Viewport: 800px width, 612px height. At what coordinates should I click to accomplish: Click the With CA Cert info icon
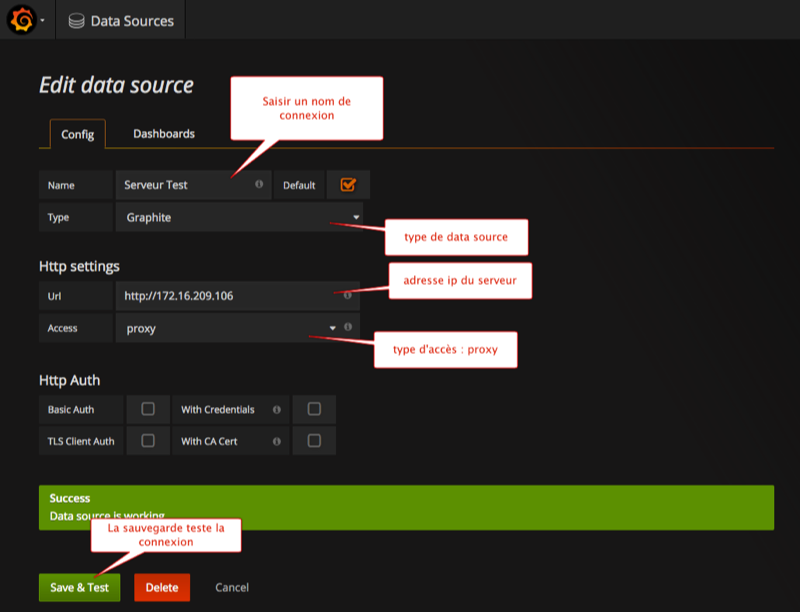click(x=274, y=441)
